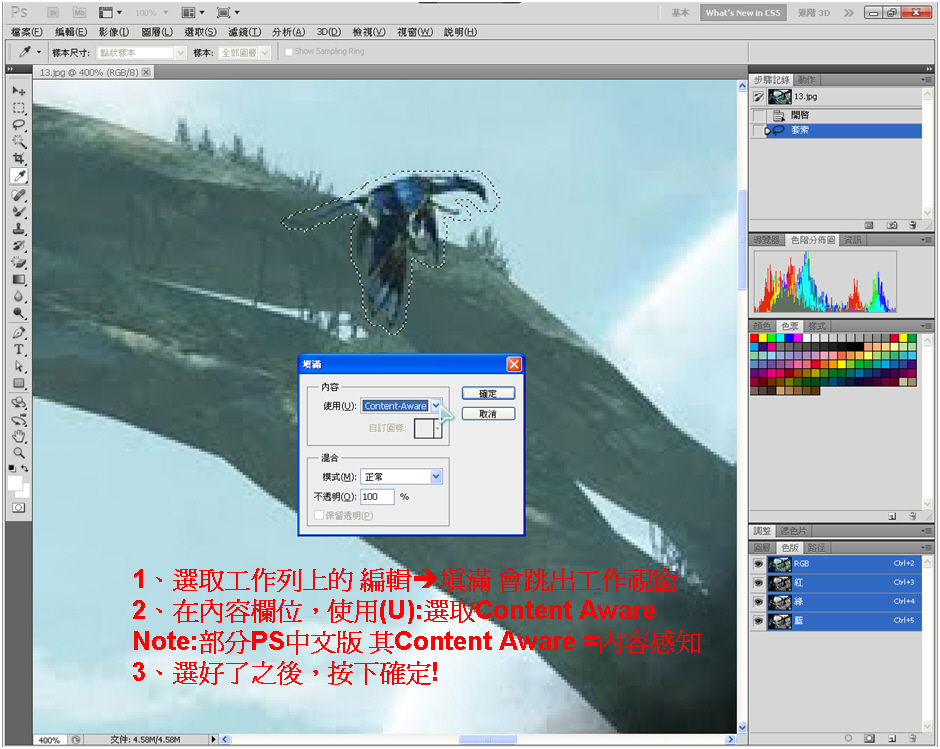Toggle the 保留透明 checkbox in fill dialog
Screen dimensions: 940x749
319,515
